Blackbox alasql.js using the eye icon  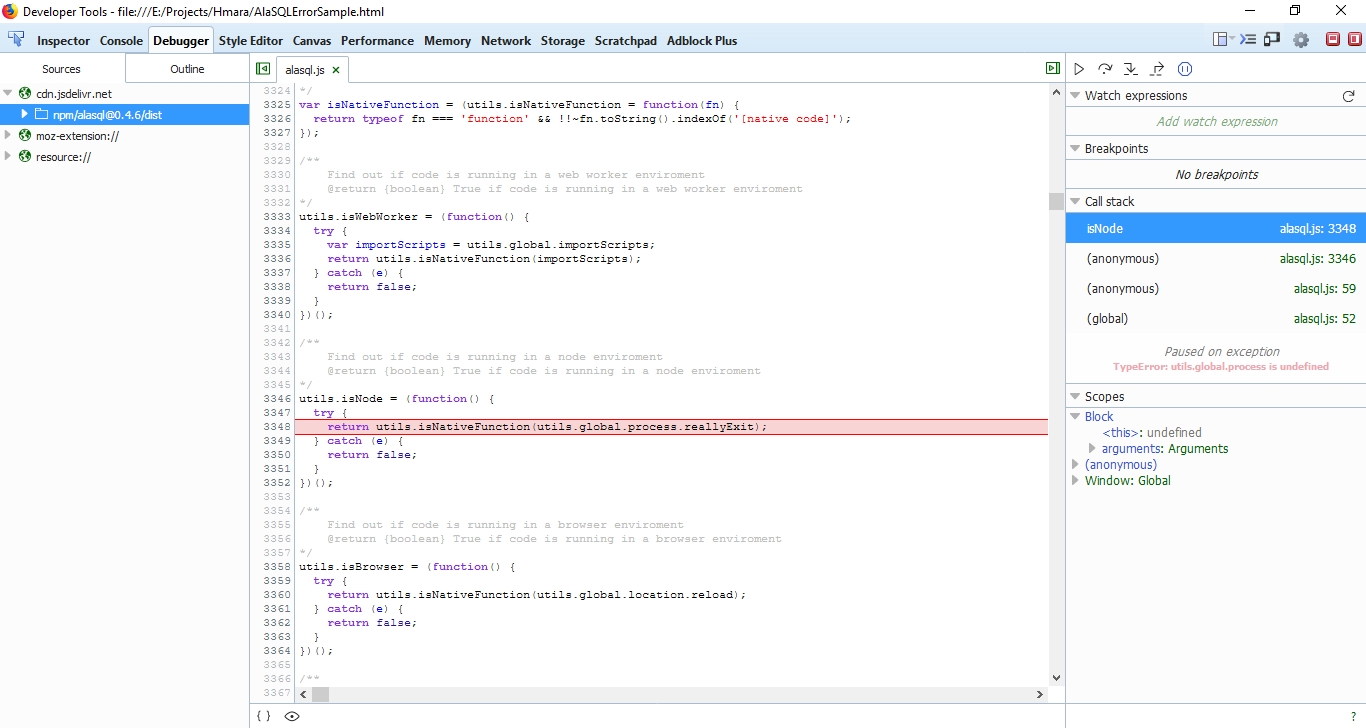click(x=291, y=716)
